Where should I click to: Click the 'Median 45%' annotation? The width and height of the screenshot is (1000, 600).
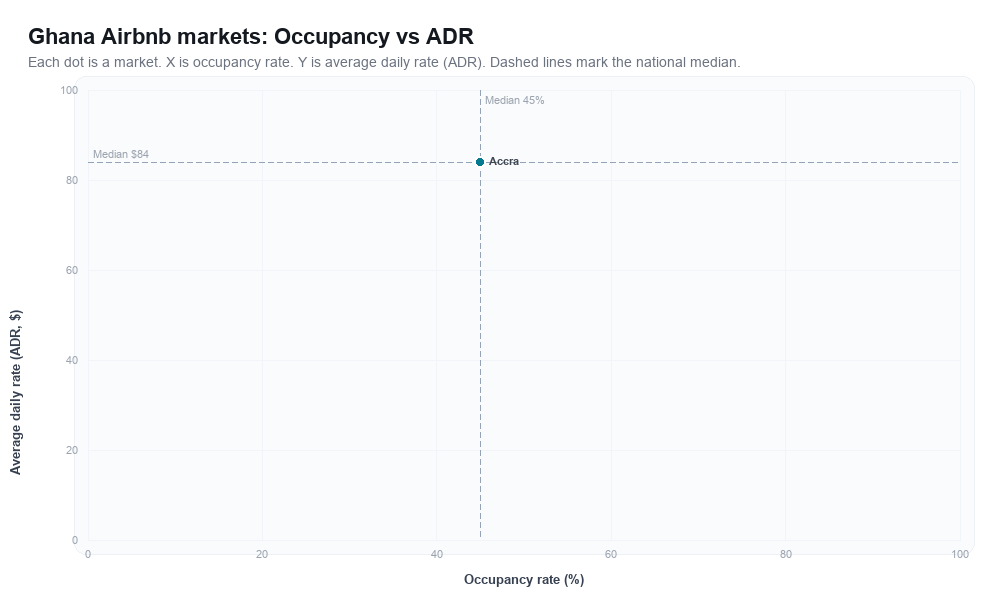(x=515, y=100)
